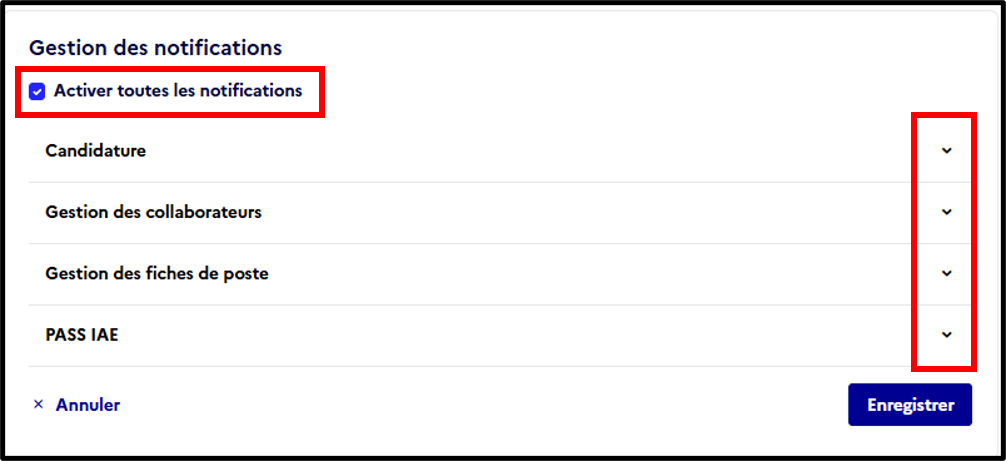
Task: Select the PASS IAE accordion title
Action: (82, 335)
